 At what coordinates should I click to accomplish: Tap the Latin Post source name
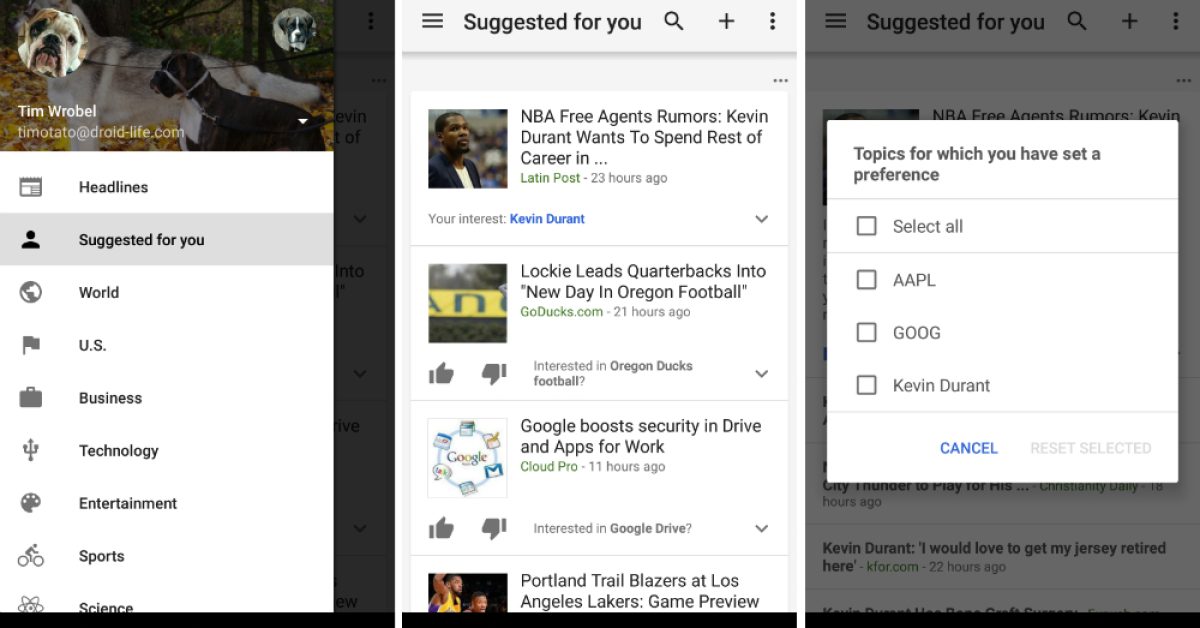(550, 178)
